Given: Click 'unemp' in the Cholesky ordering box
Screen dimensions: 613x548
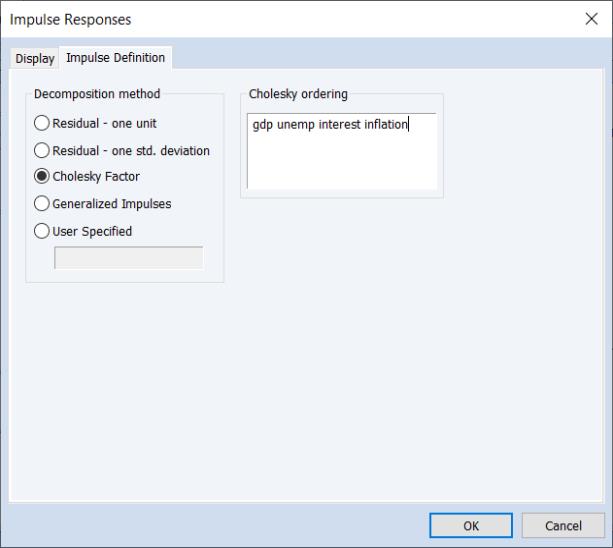Looking at the screenshot, I should [x=295, y=124].
